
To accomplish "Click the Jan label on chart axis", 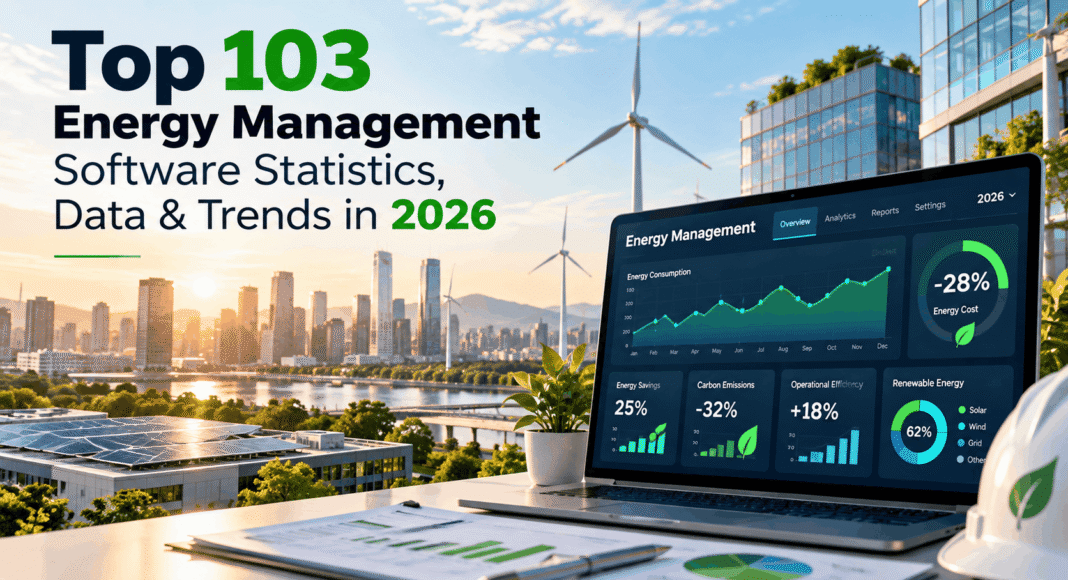I will 634,354.
